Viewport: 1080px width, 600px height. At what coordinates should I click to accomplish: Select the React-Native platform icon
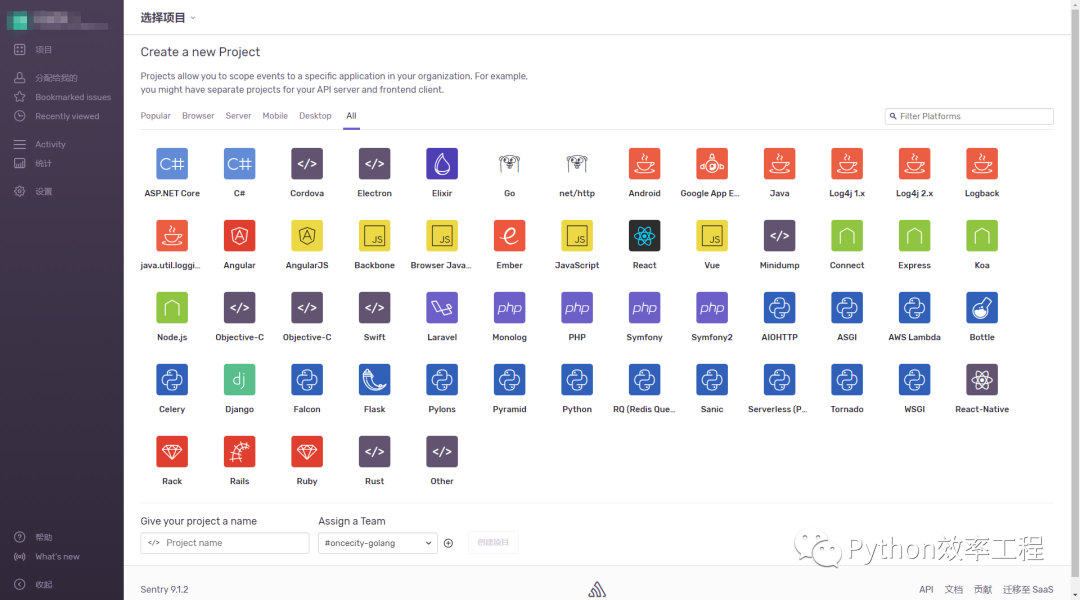click(x=982, y=380)
